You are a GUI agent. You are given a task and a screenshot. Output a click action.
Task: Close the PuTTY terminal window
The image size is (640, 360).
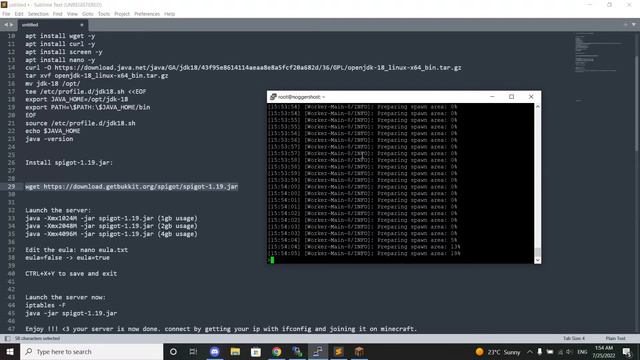[x=531, y=97]
